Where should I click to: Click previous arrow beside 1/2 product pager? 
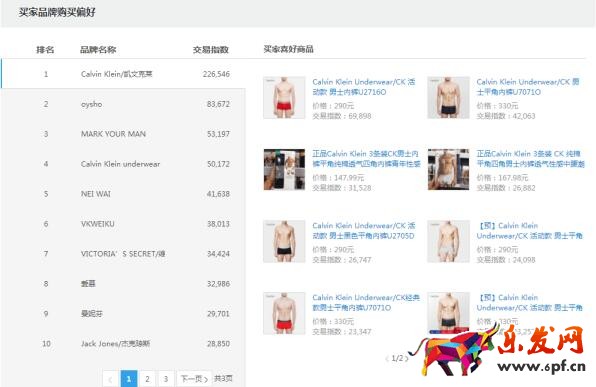tap(387, 358)
